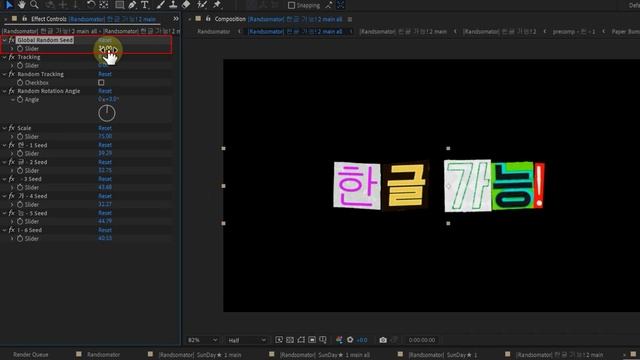Select the Selection arrow tool
640x360 pixels.
coord(9,5)
